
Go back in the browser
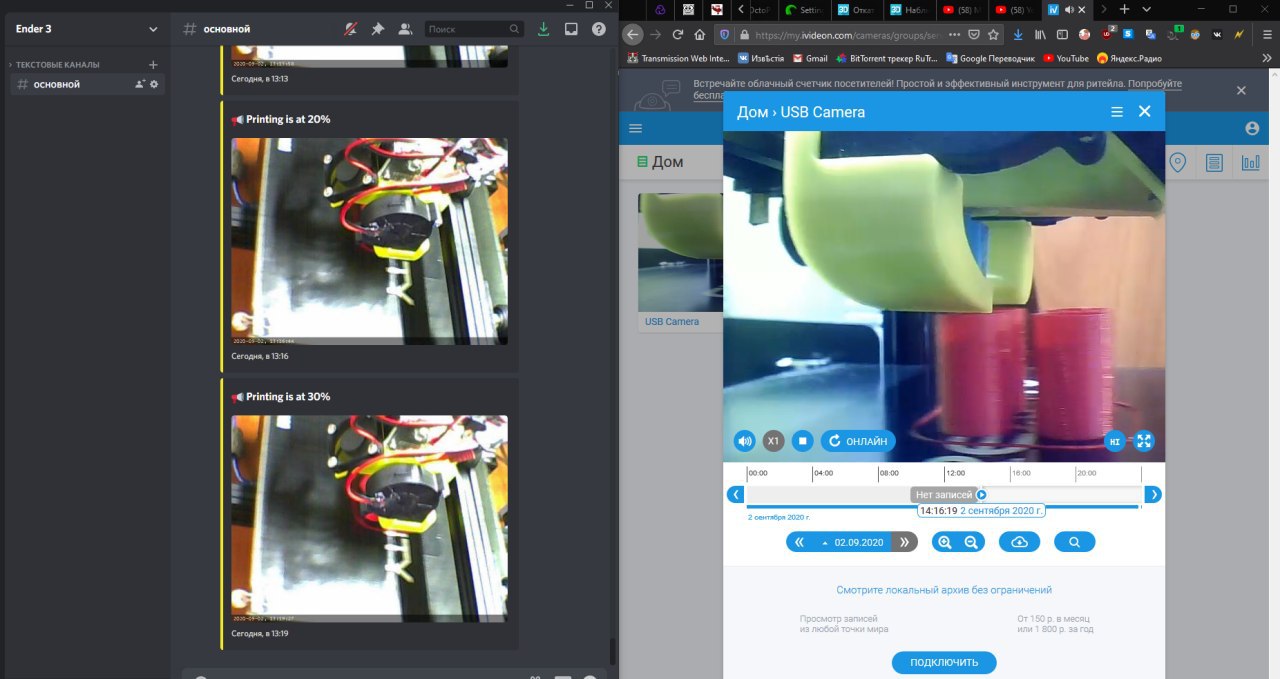632,34
